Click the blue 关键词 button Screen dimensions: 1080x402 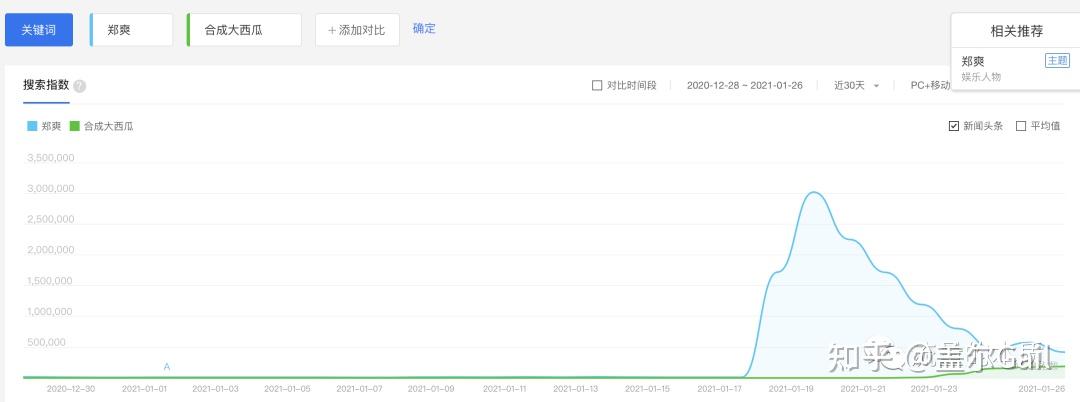(40, 30)
